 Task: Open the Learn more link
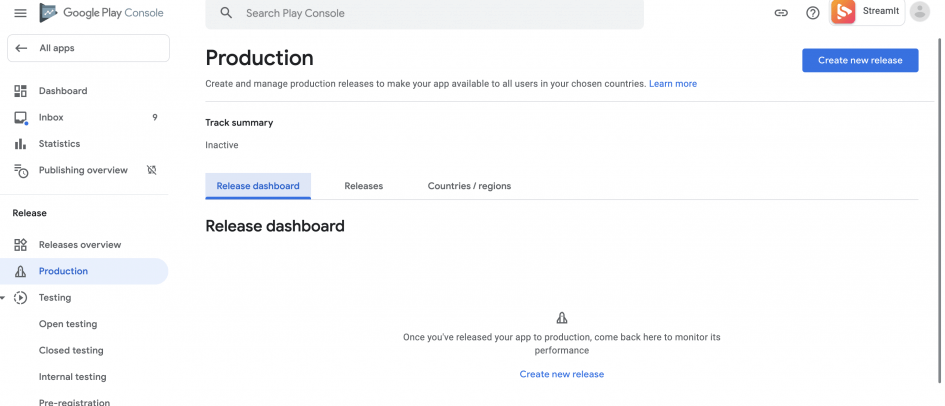tap(673, 84)
